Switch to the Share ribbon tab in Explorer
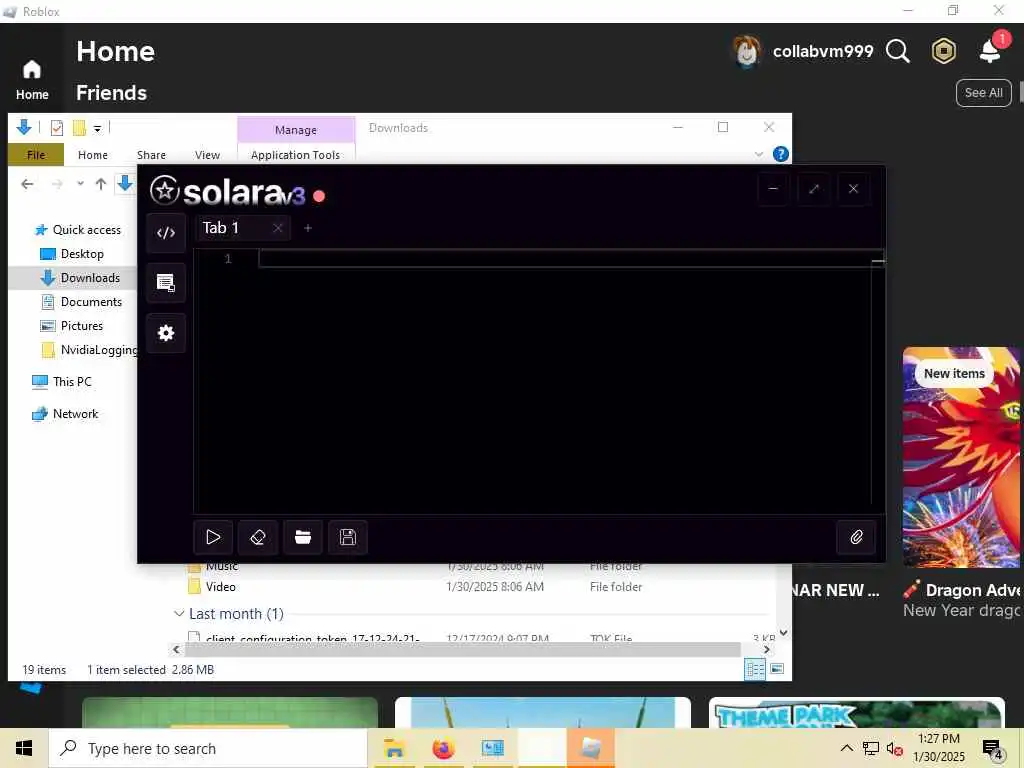1024x768 pixels. pos(151,155)
